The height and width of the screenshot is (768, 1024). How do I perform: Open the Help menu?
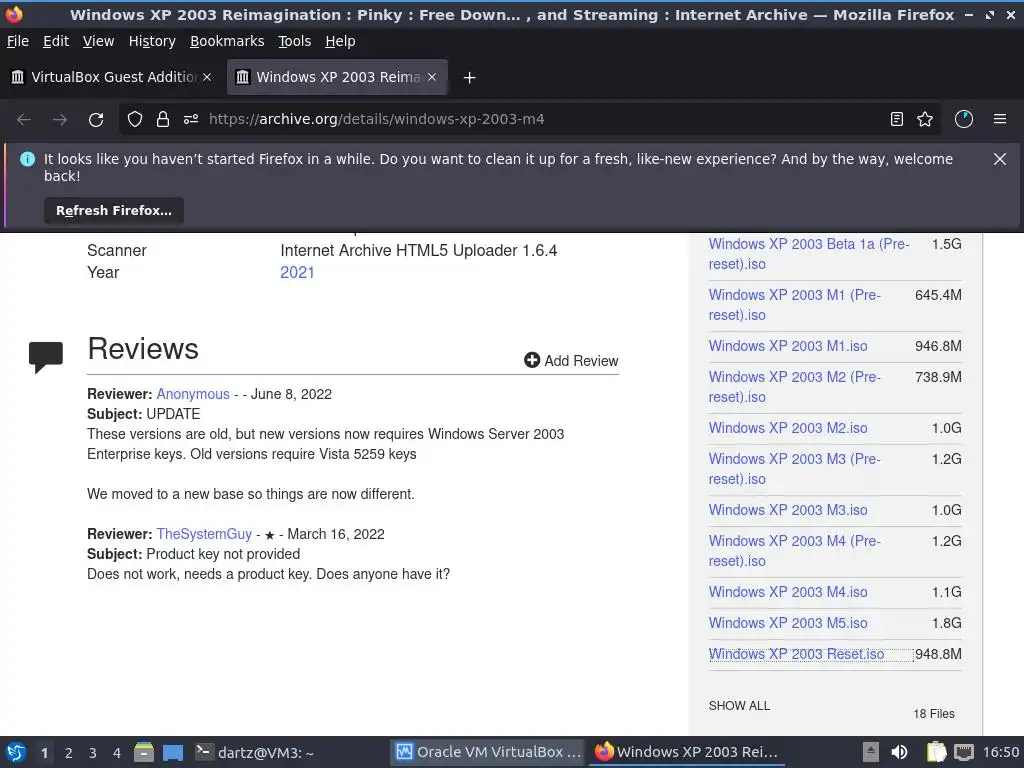(340, 41)
